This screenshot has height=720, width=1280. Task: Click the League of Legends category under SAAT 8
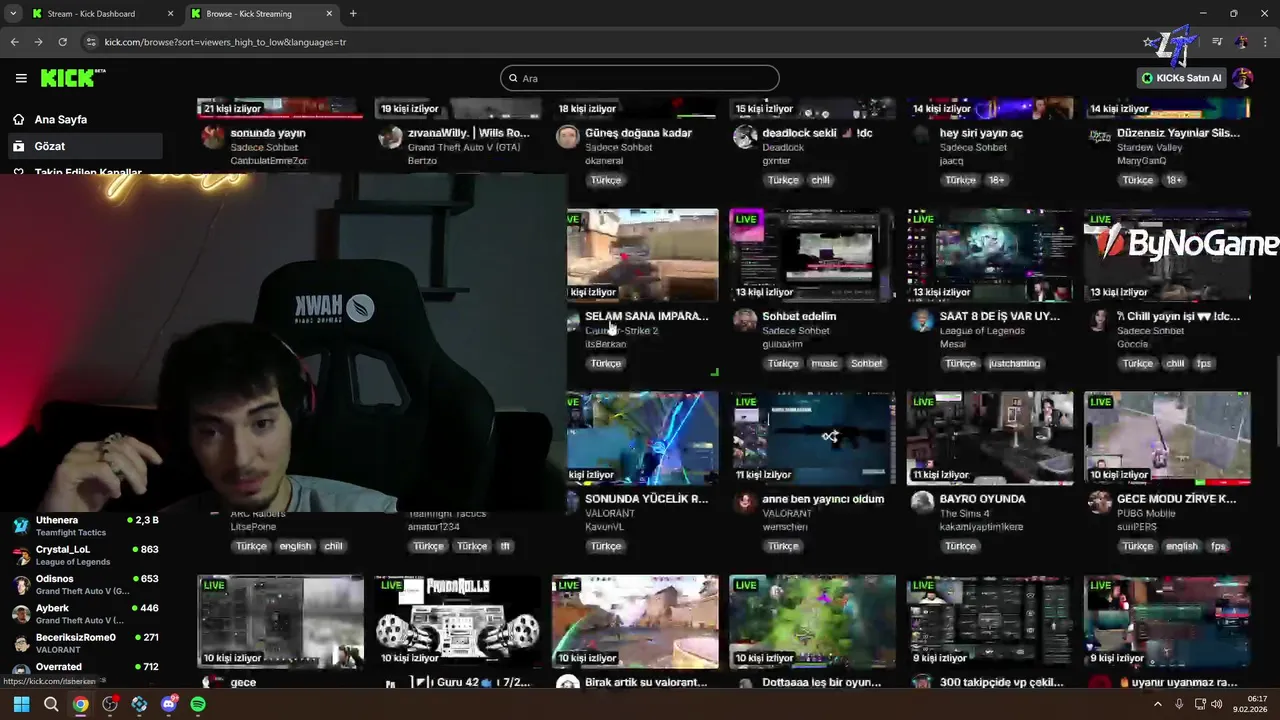(982, 331)
